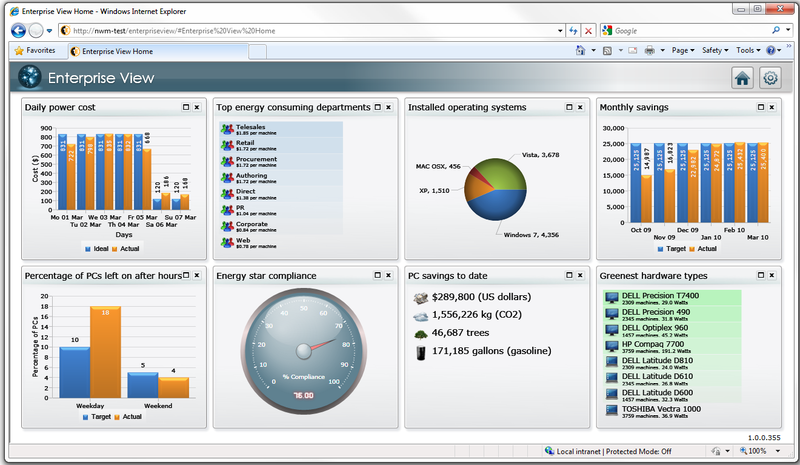Close the Energy star compliance panel

coord(389,276)
